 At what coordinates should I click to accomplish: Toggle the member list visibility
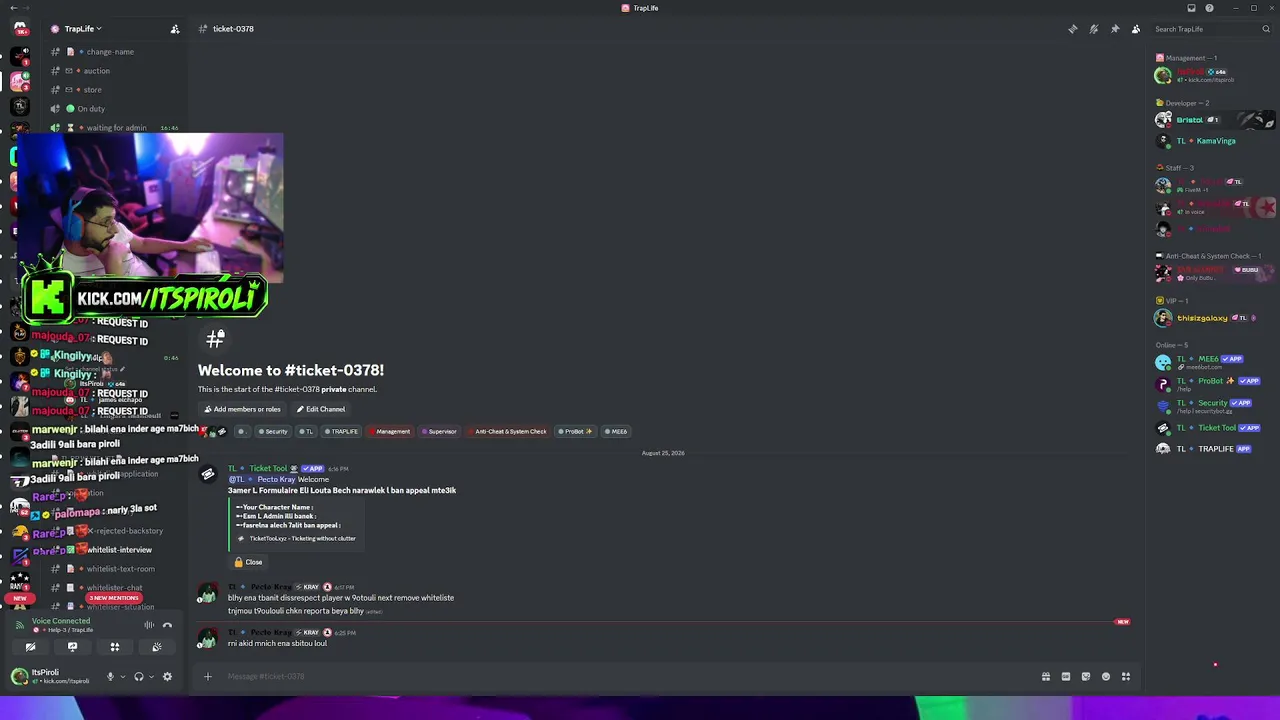(x=1136, y=29)
